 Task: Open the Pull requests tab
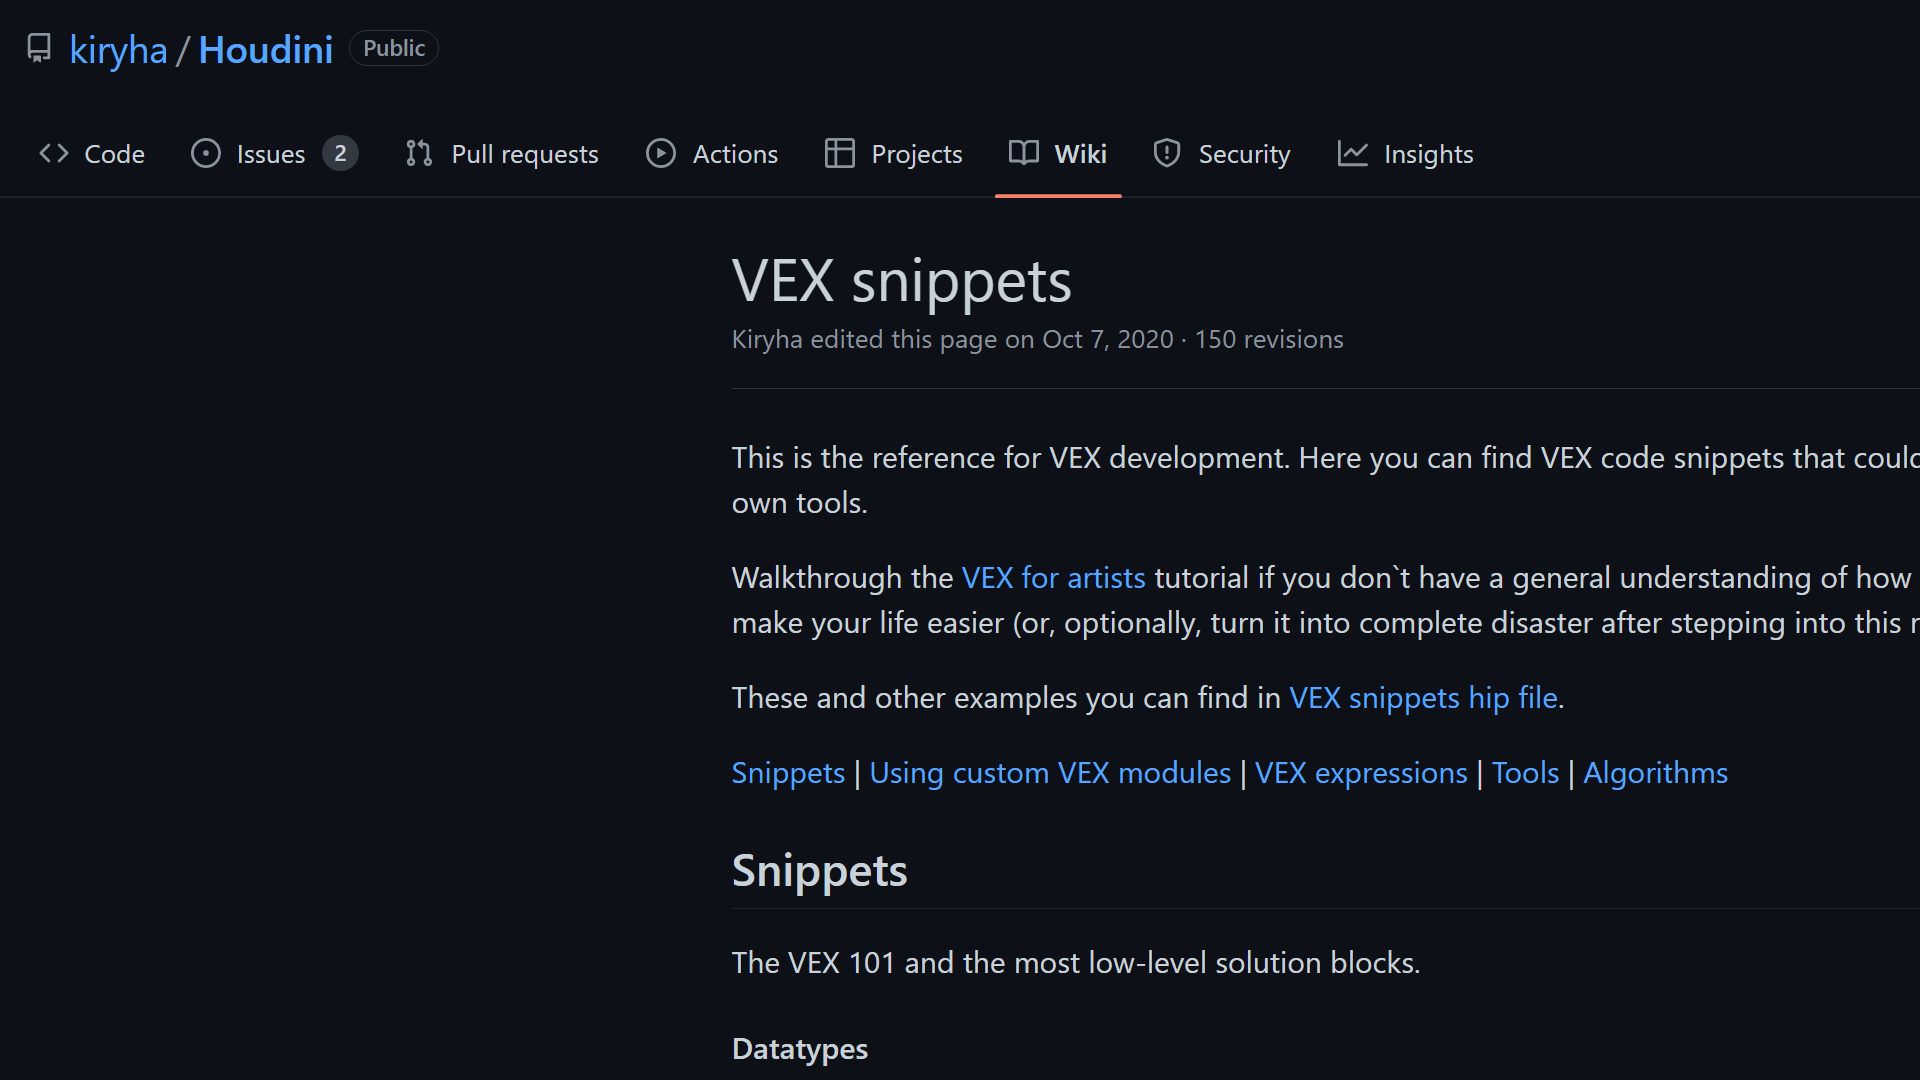point(524,154)
